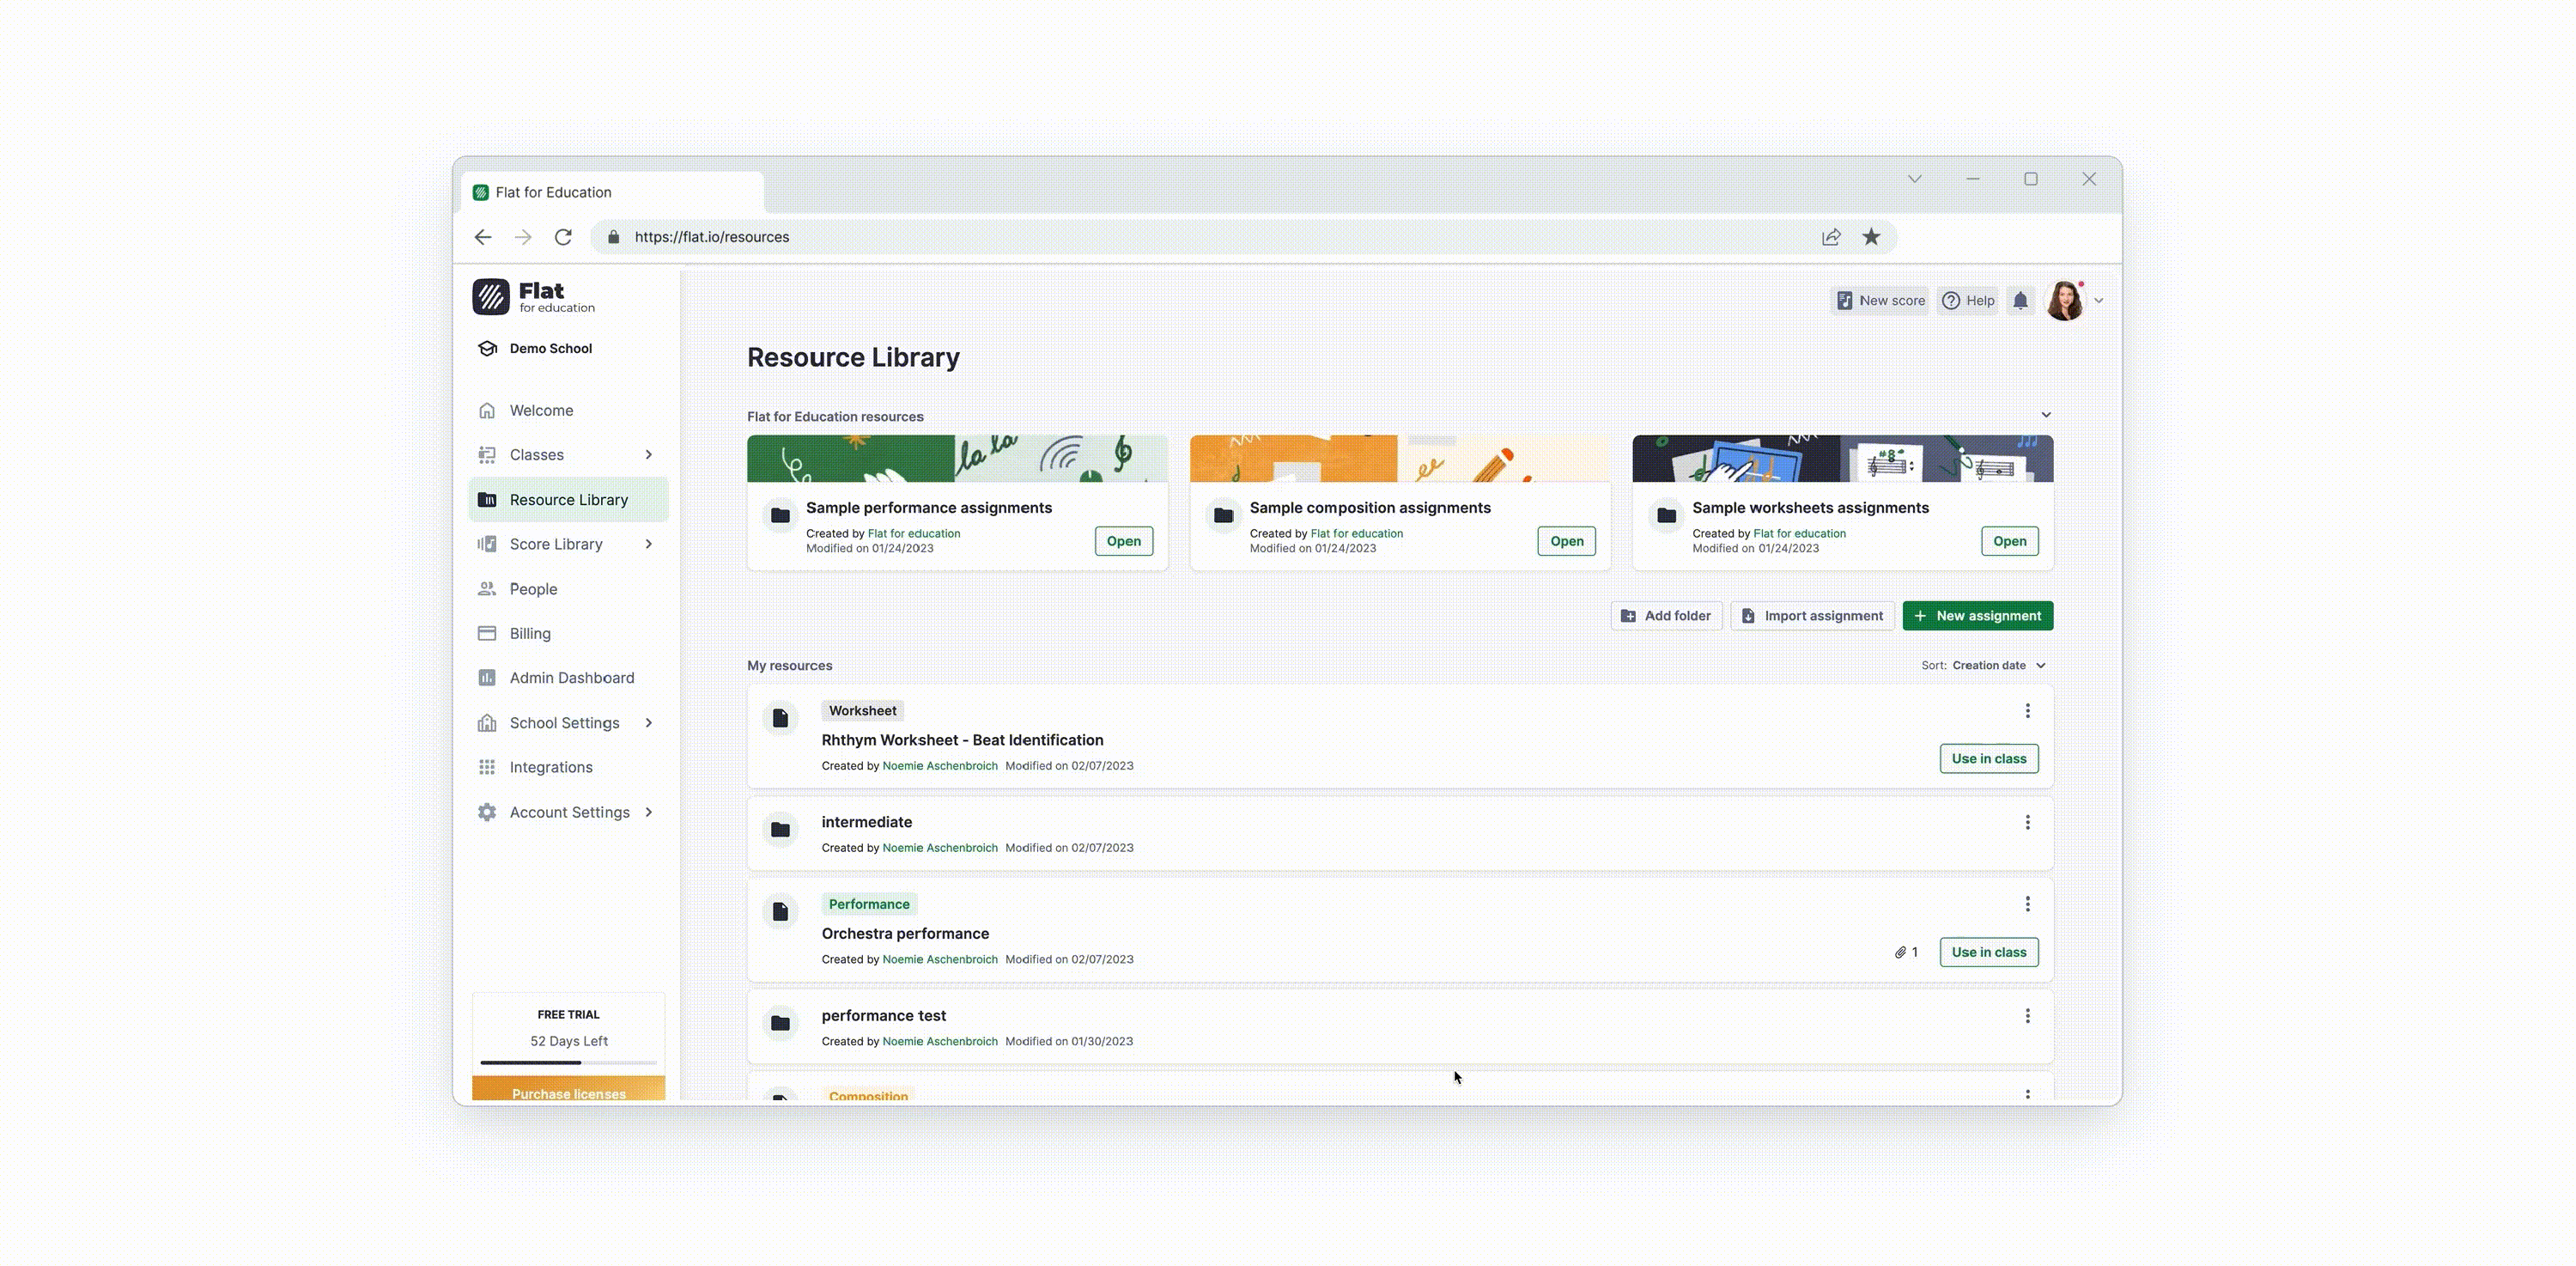This screenshot has height=1266, width=2576.
Task: Click the Integrations grid icon
Action: click(487, 767)
